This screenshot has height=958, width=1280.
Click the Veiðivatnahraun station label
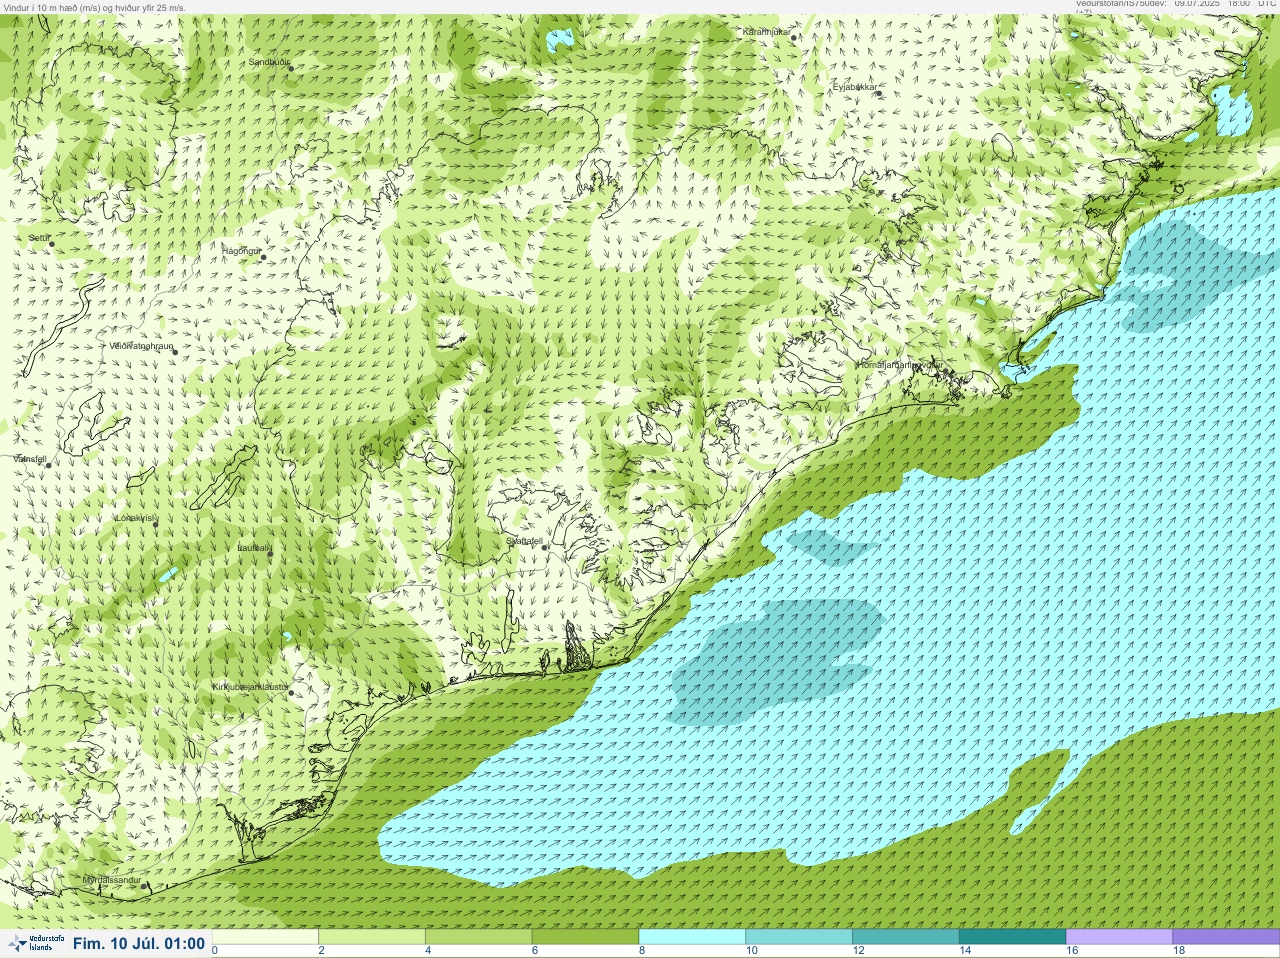(141, 346)
